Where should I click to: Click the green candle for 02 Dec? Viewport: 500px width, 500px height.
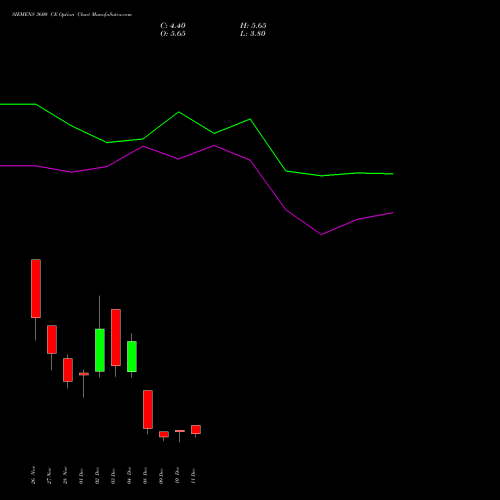[x=100, y=350]
